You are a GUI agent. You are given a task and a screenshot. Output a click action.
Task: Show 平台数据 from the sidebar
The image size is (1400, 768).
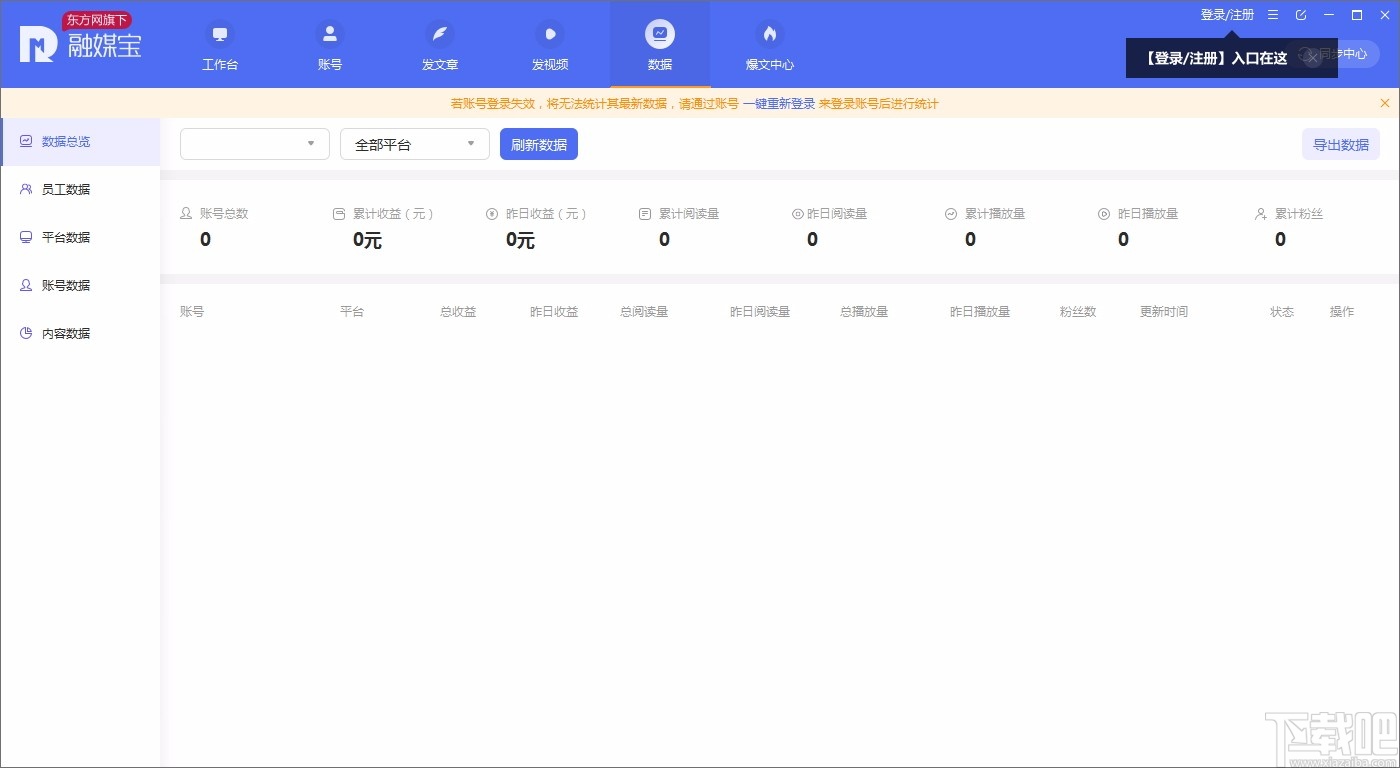(80, 238)
